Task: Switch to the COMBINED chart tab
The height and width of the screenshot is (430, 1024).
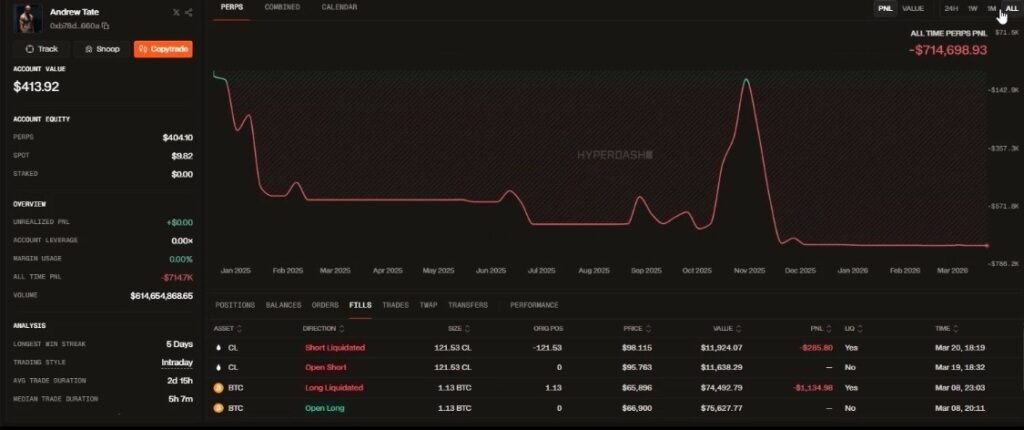Action: tap(282, 7)
